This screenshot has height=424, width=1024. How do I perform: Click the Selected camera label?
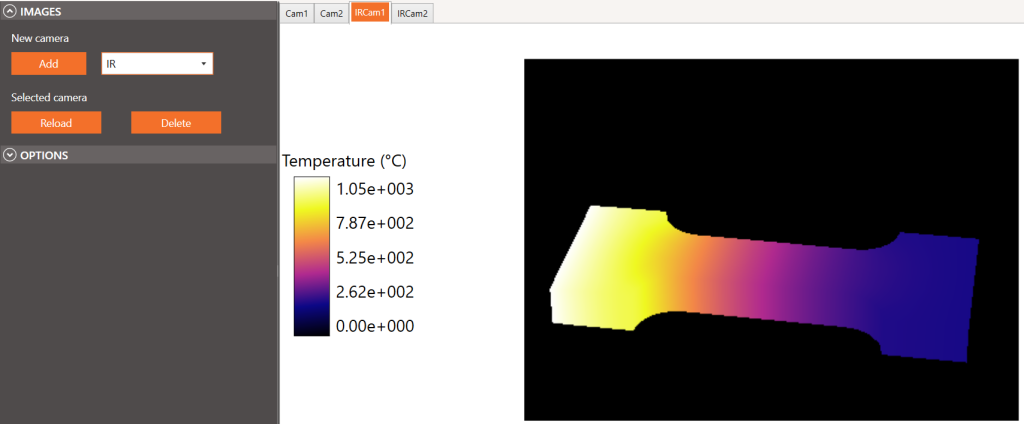(49, 97)
